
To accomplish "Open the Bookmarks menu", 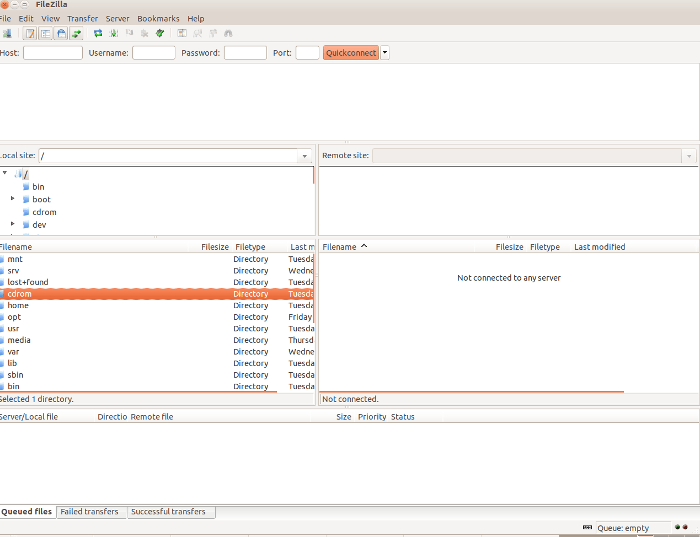I will coord(158,18).
